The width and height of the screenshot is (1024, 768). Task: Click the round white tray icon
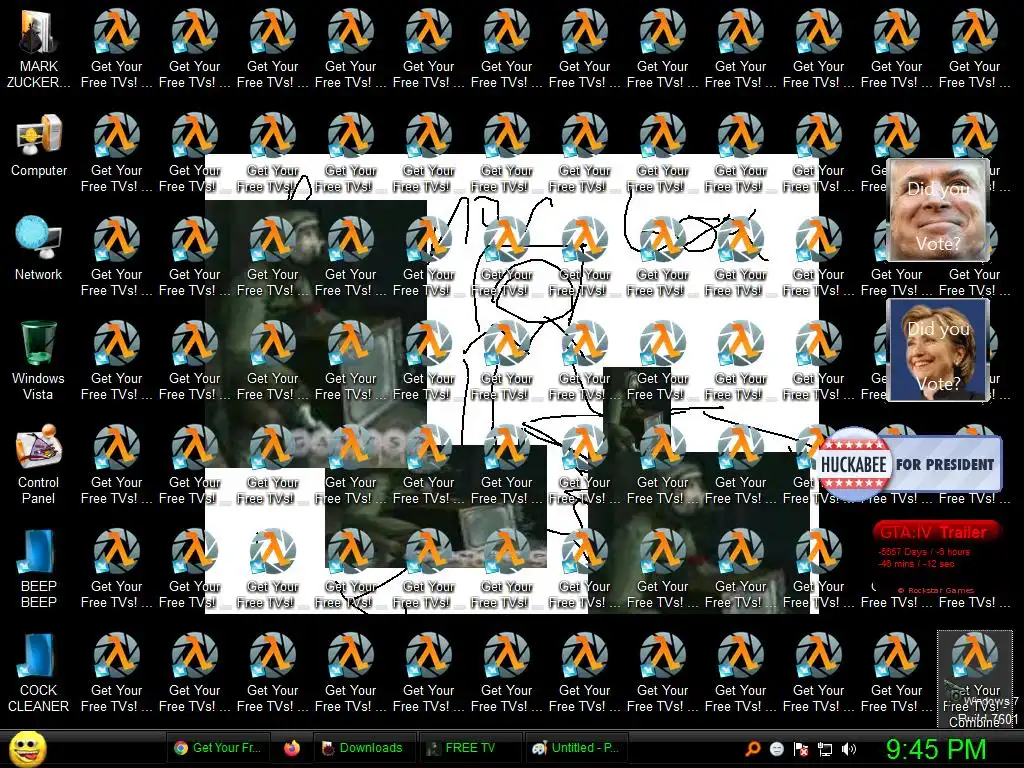pos(776,748)
